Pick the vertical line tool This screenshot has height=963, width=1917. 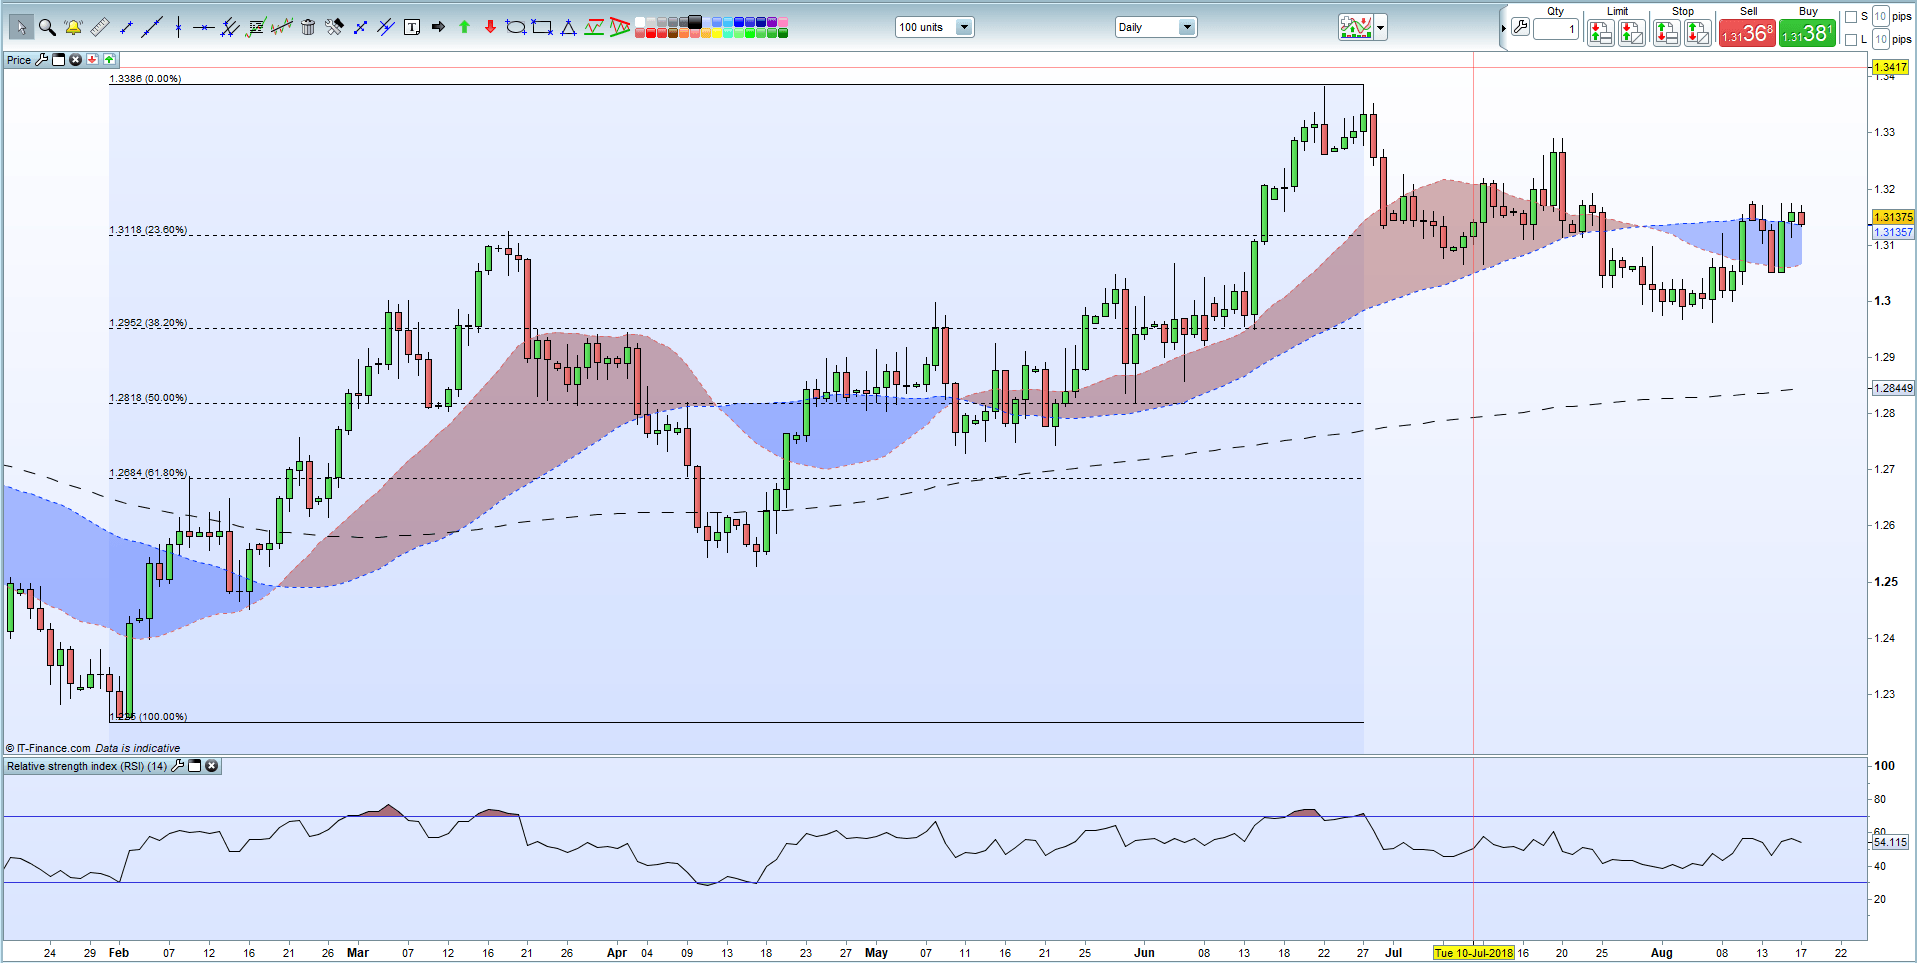(178, 27)
